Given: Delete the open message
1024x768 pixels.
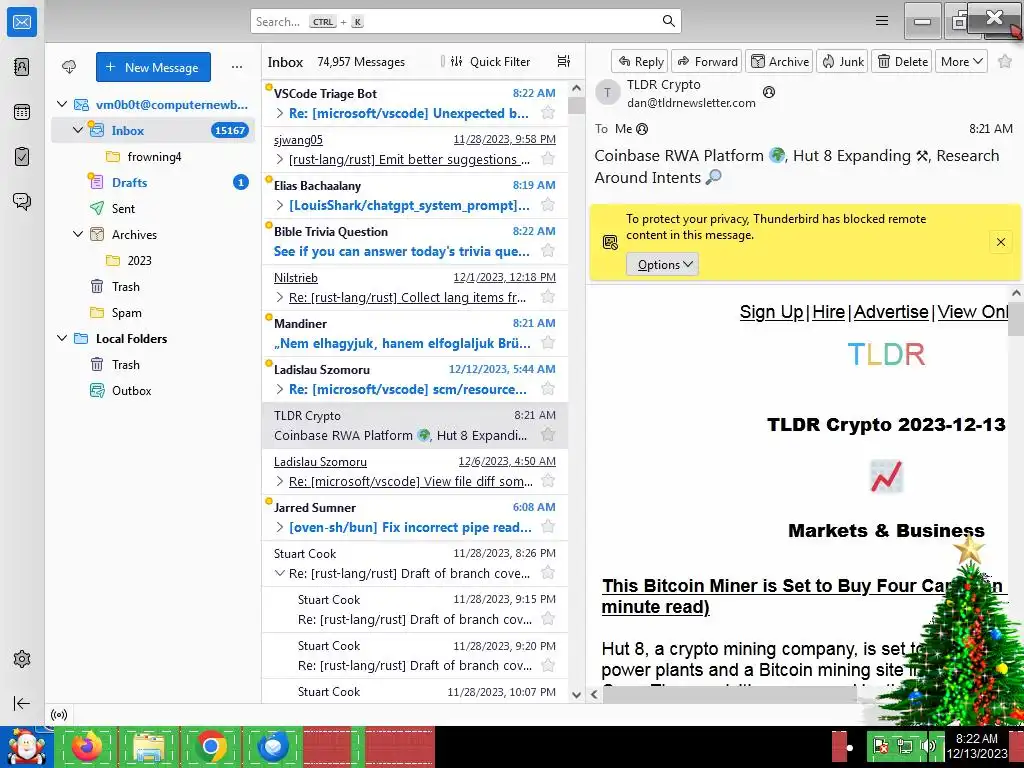Looking at the screenshot, I should pos(901,61).
